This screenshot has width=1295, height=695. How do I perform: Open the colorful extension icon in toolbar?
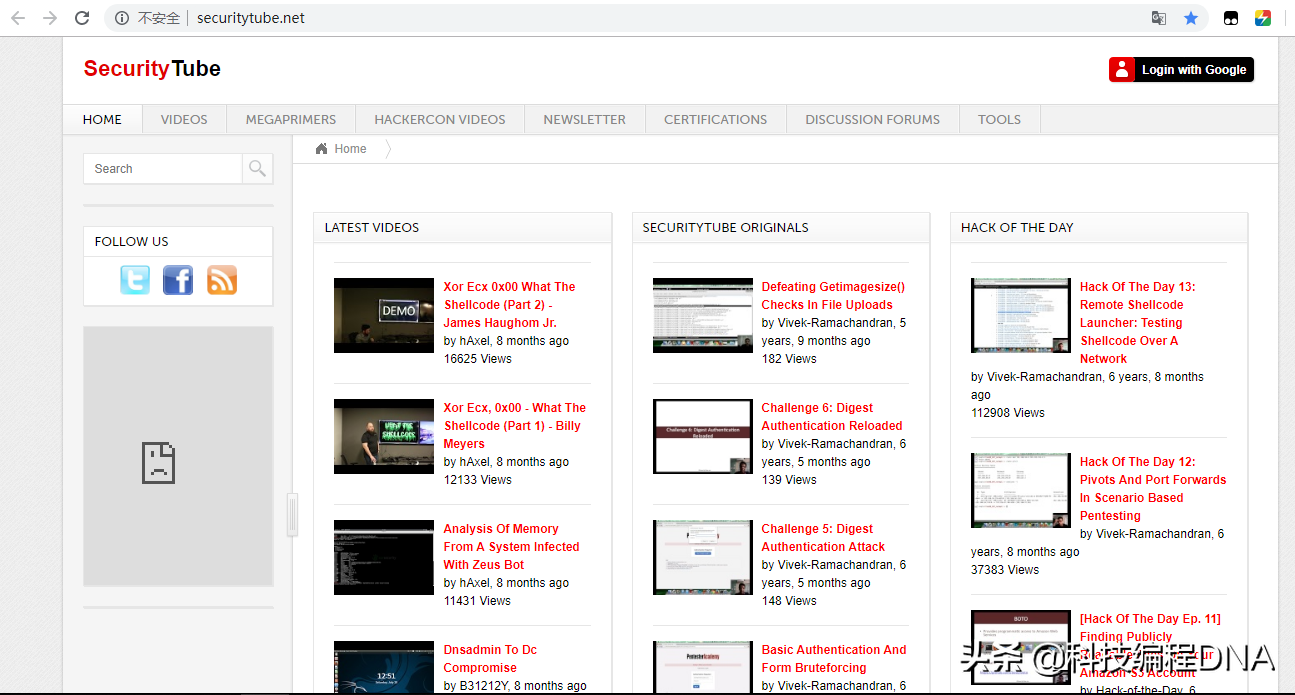click(x=1263, y=18)
